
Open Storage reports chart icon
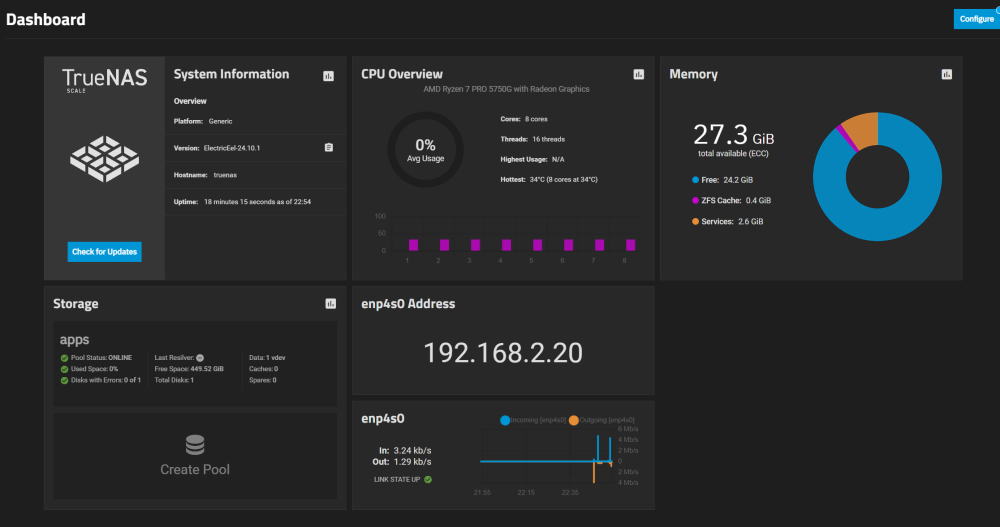[330, 304]
